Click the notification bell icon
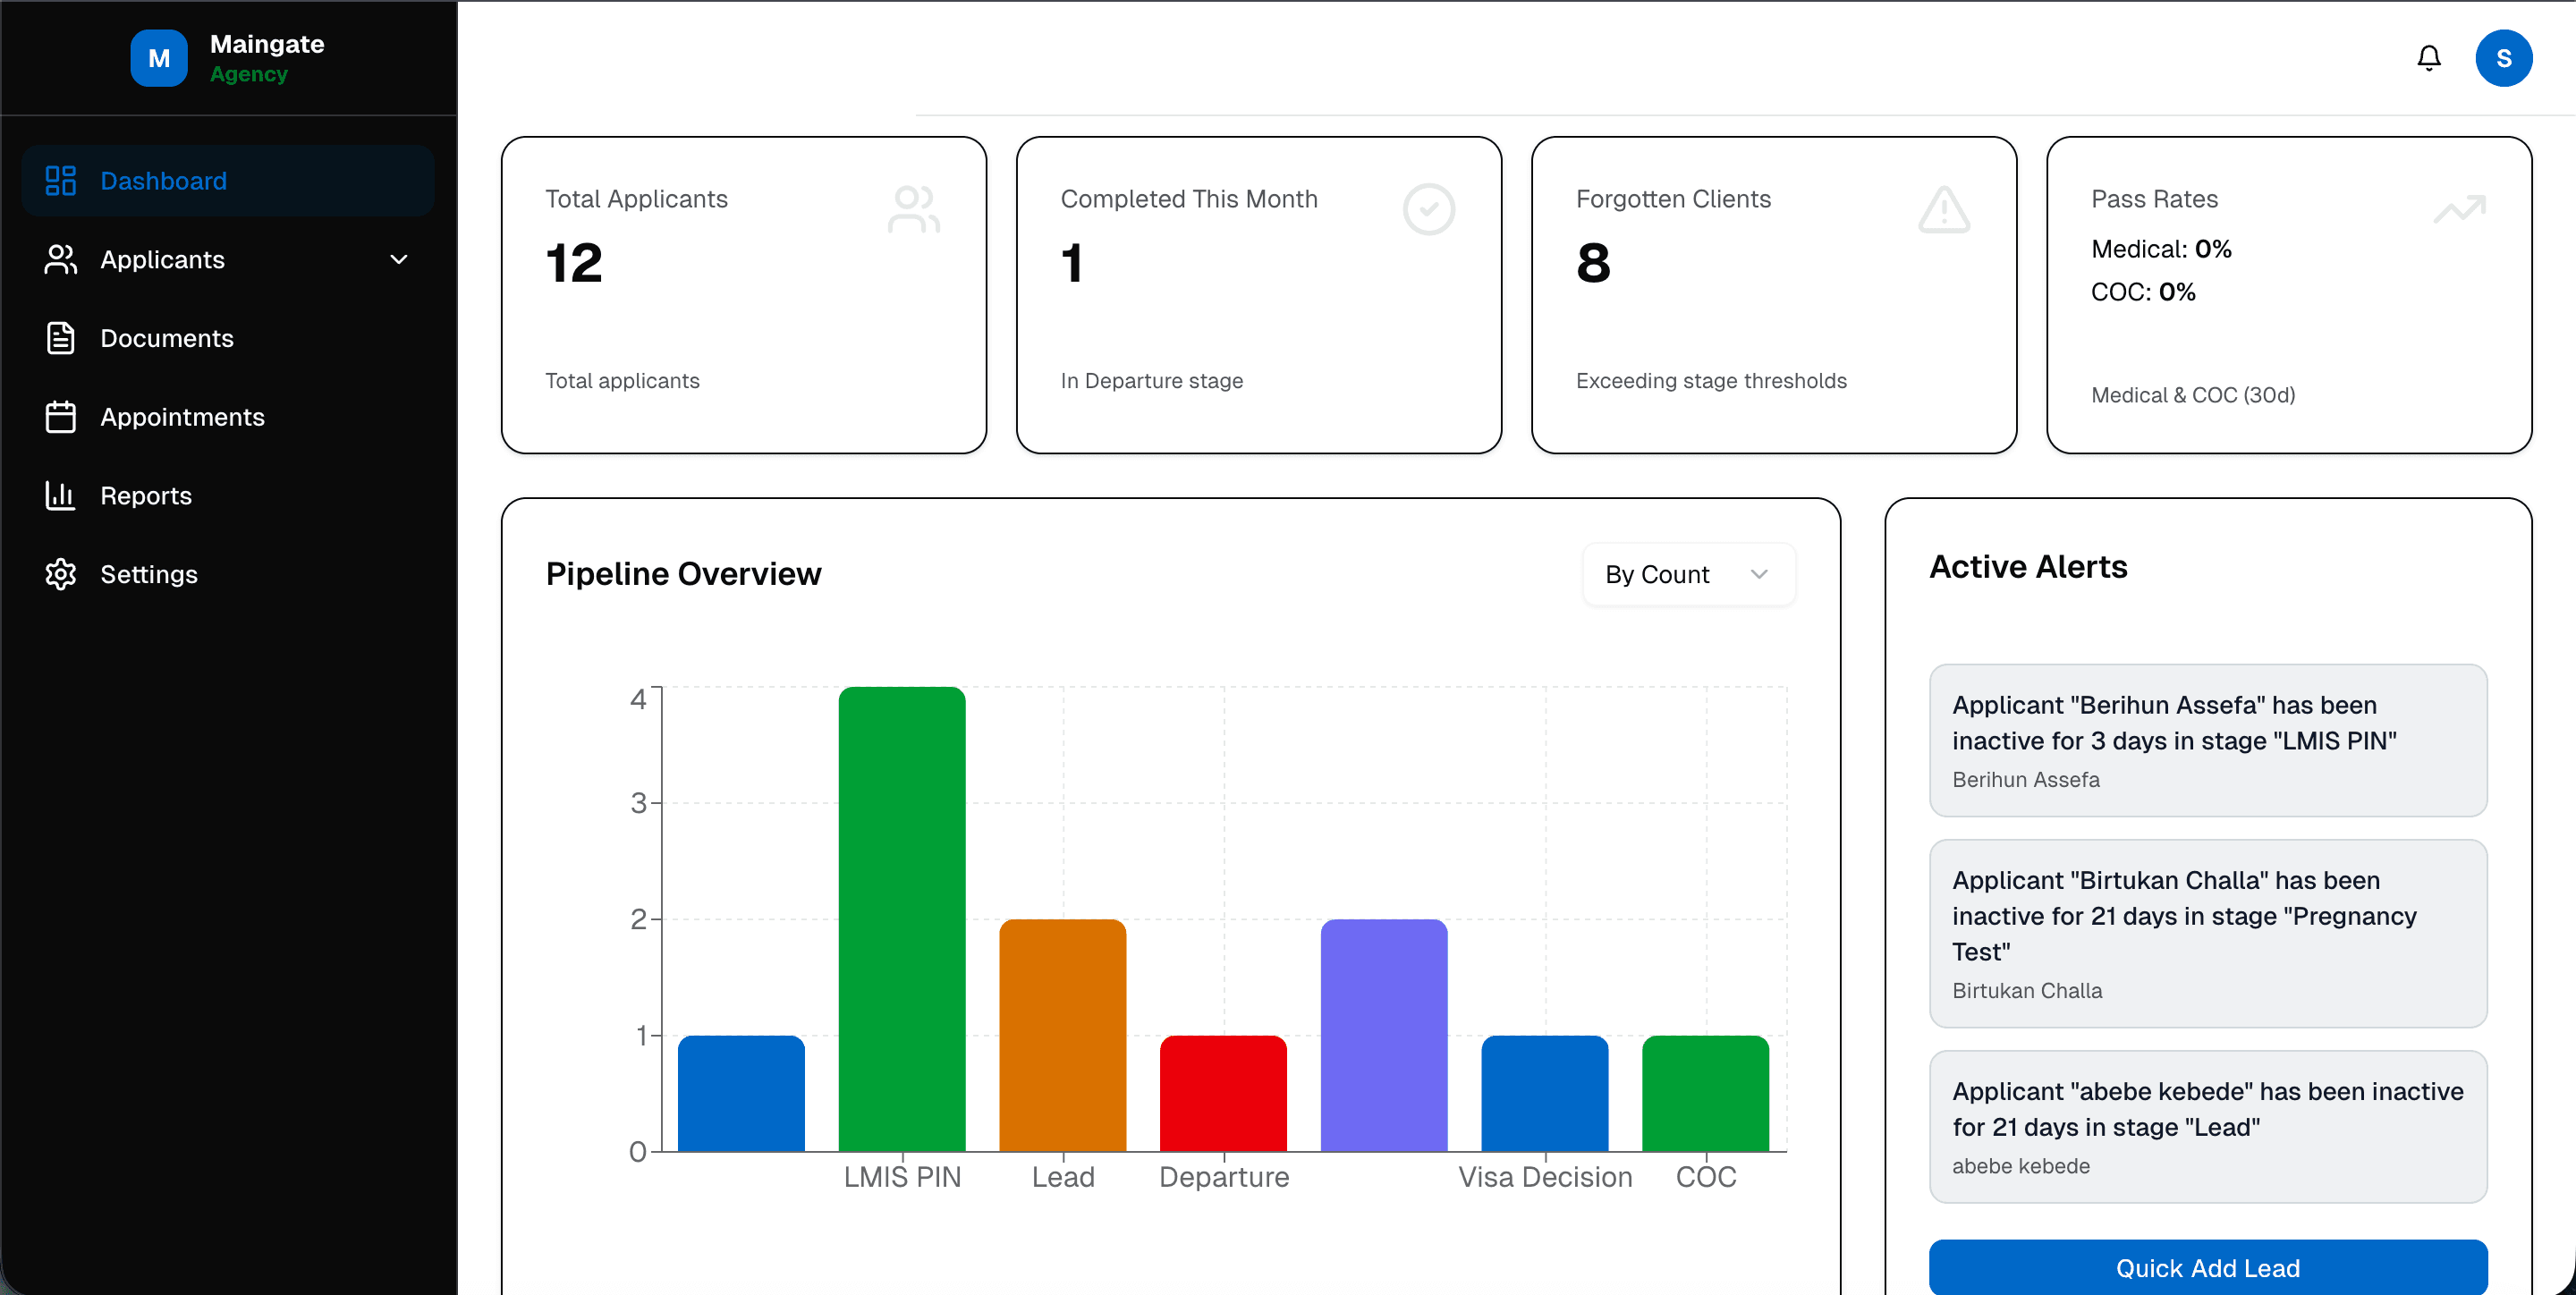 (2428, 58)
